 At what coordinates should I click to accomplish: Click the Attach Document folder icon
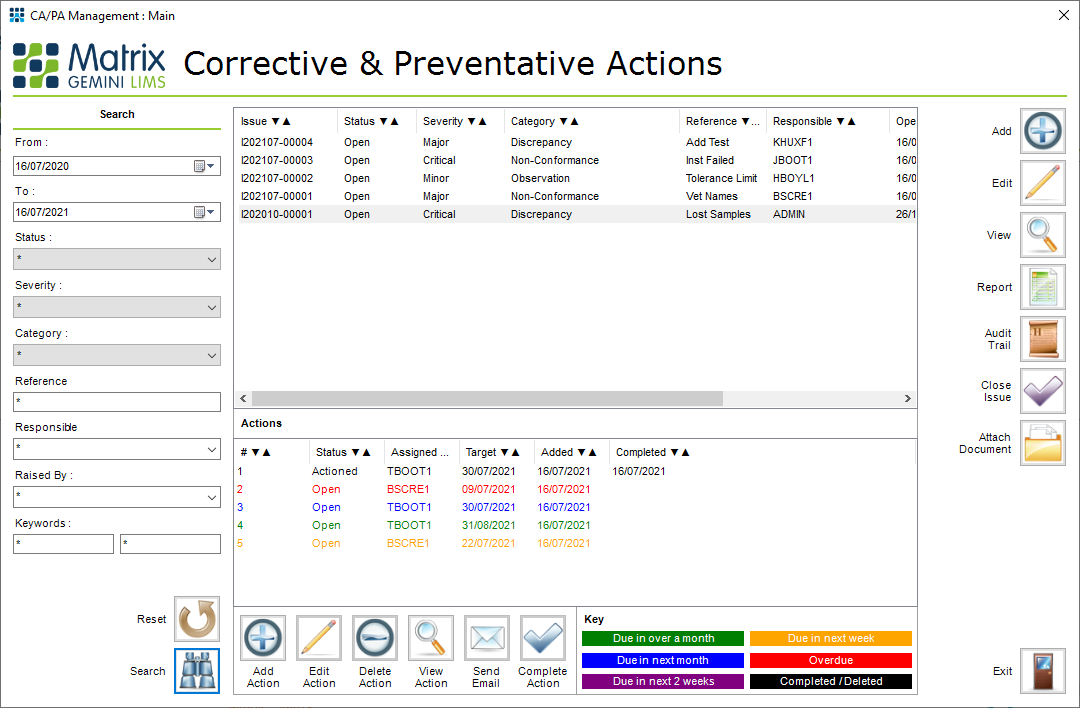tap(1042, 443)
